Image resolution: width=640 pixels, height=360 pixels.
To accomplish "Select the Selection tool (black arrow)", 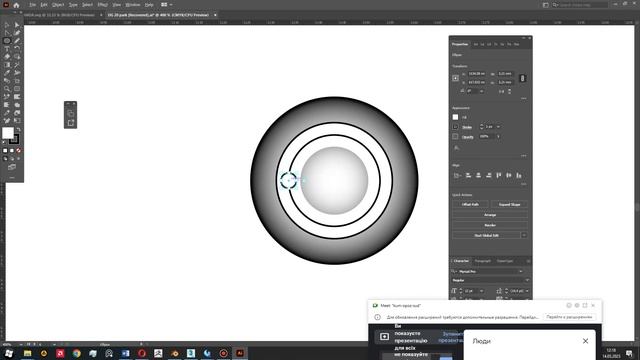I will click(7, 25).
